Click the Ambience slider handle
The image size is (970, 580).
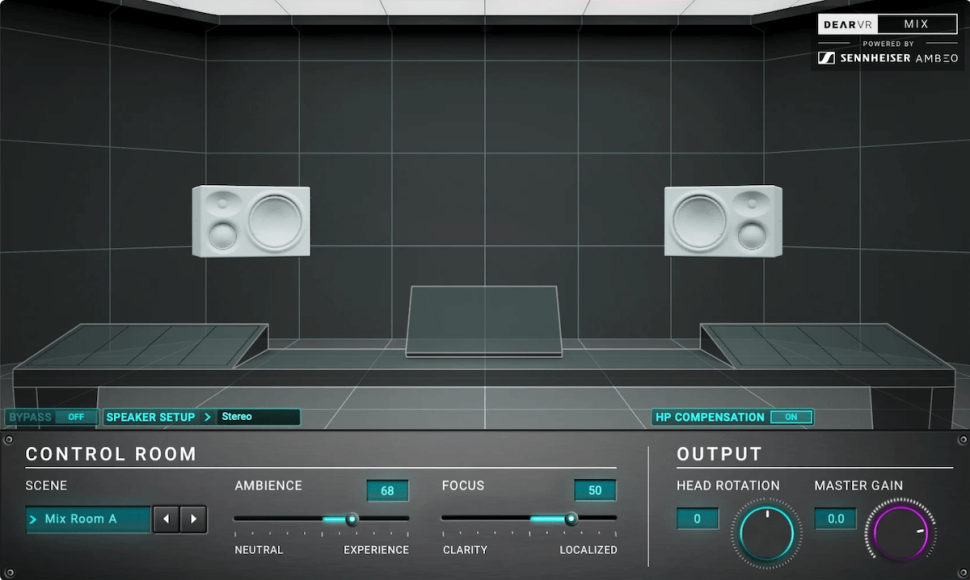pyautogui.click(x=350, y=520)
